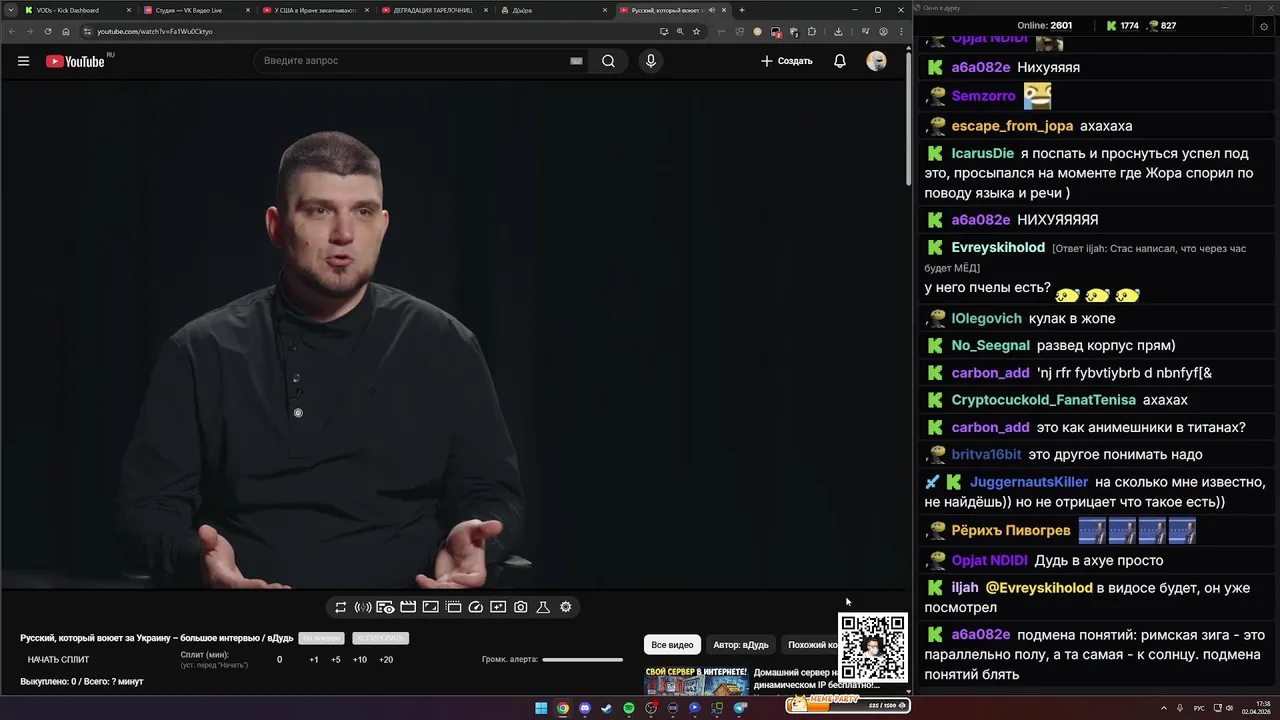
Task: Click the screen-frame icon in the player toolbar
Action: (x=430, y=607)
